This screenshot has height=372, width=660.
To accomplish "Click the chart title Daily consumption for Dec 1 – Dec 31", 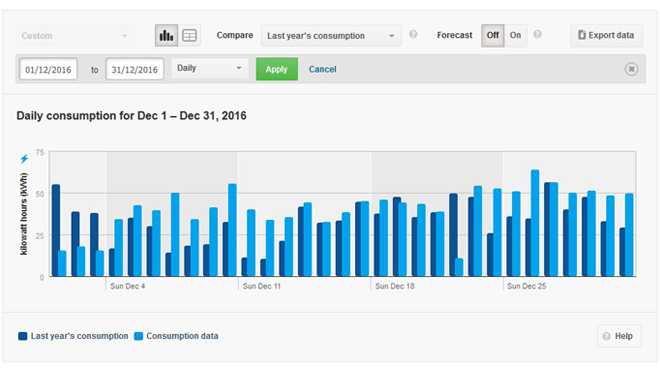I will (x=131, y=116).
